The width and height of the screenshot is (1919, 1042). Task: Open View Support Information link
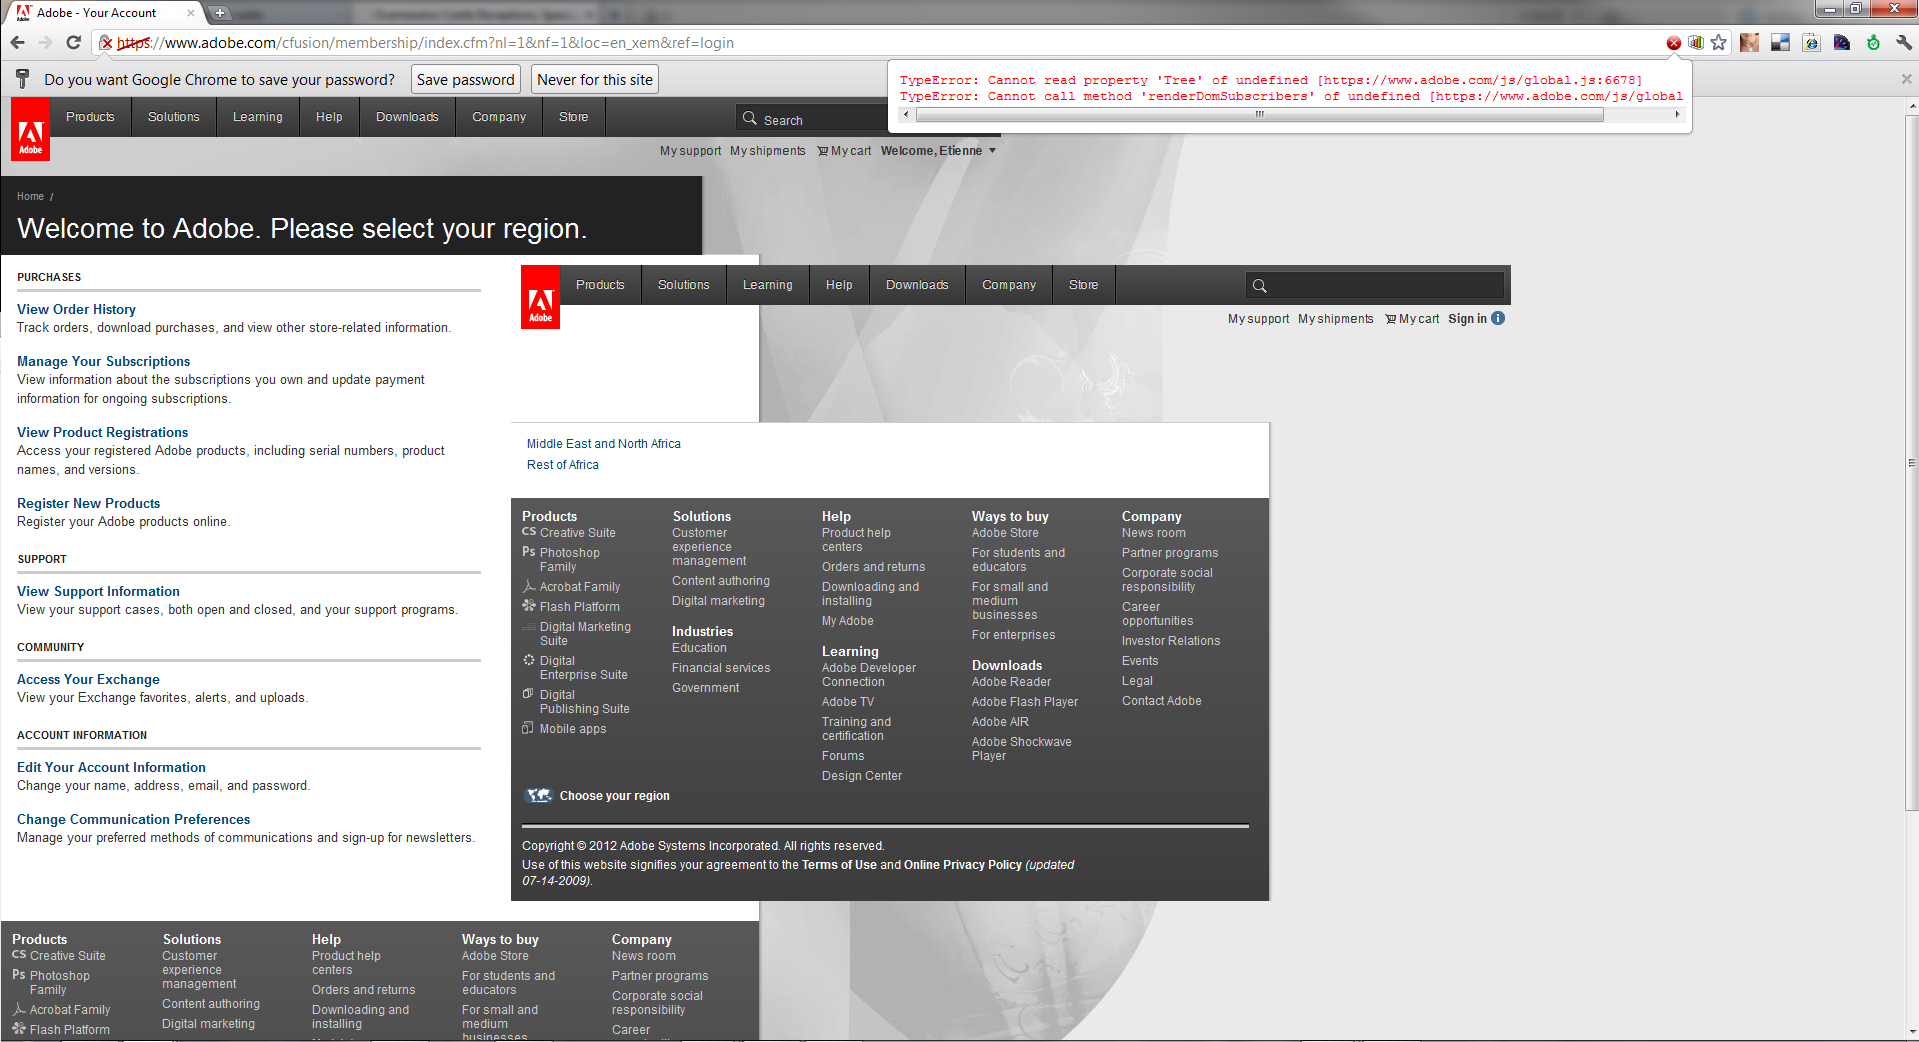click(98, 592)
